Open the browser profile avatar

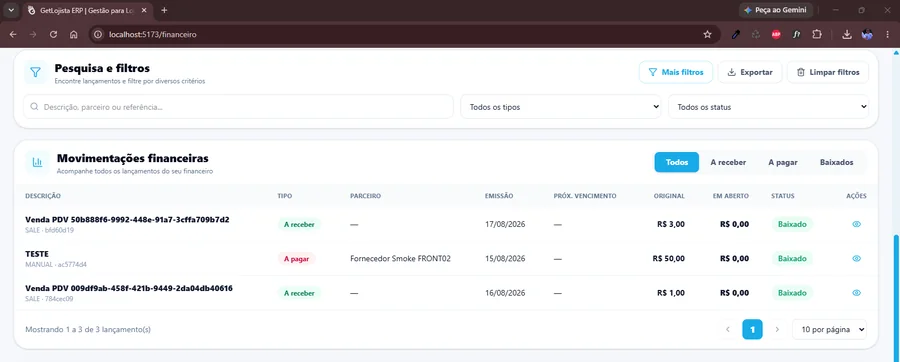[x=867, y=34]
